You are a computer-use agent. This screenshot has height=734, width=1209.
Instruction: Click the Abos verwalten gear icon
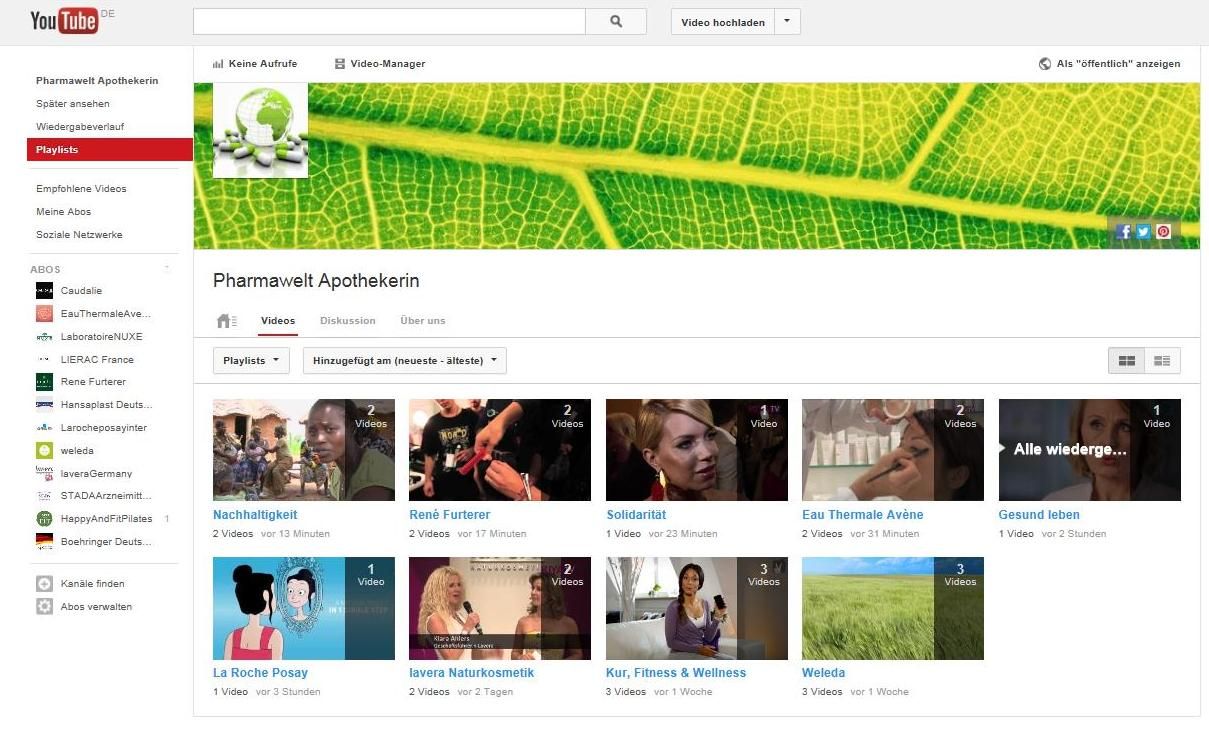pos(44,607)
